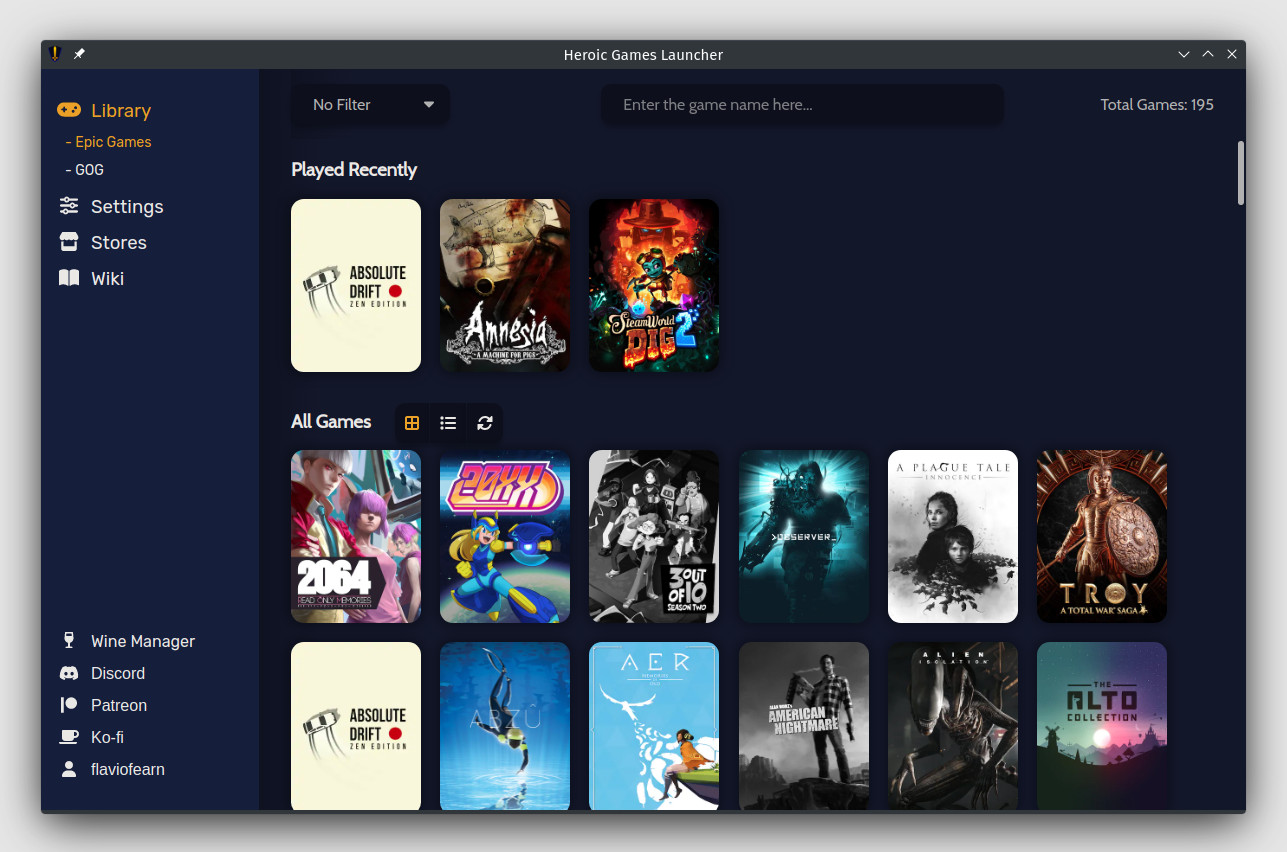1287x852 pixels.
Task: Click the Wine Manager glass icon
Action: point(69,641)
